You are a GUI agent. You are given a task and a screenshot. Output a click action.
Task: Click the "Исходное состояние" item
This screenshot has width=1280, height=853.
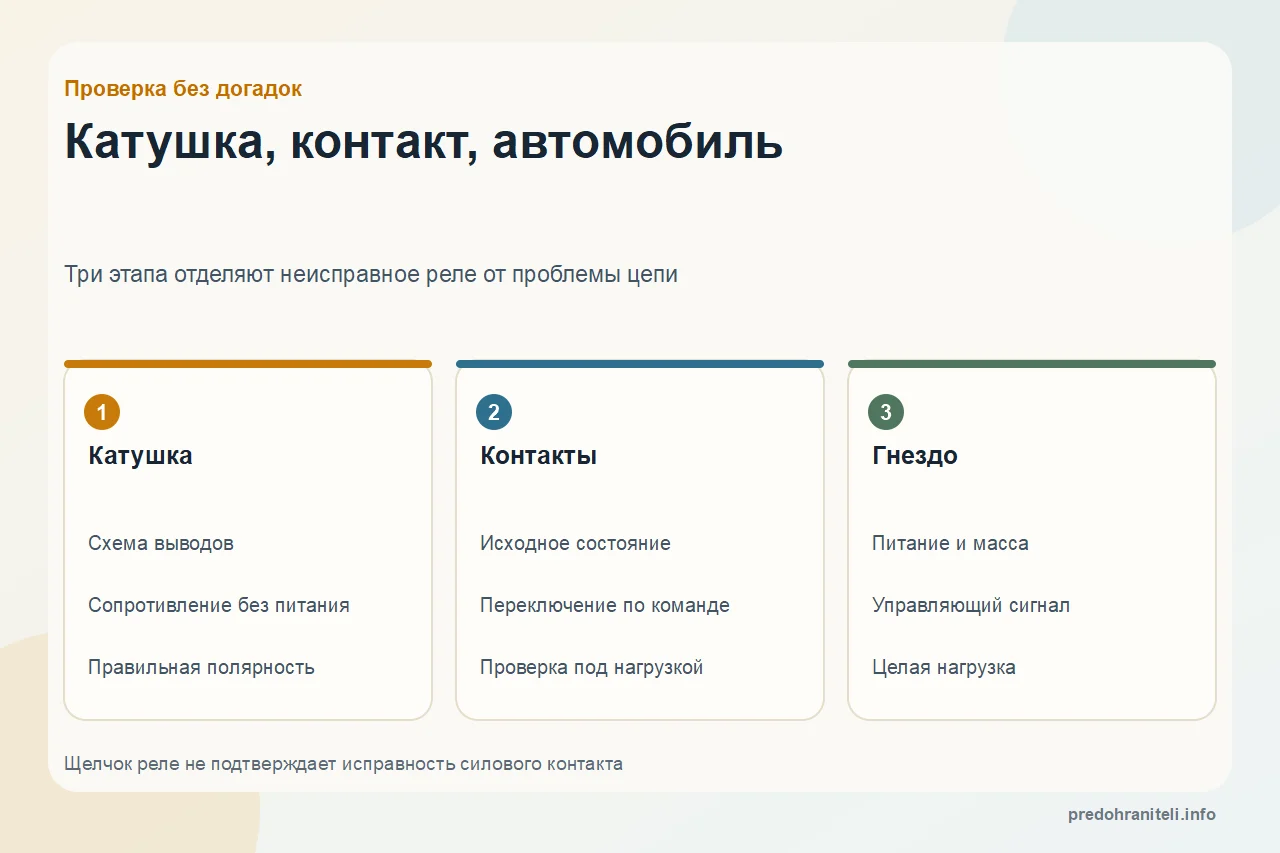575,543
